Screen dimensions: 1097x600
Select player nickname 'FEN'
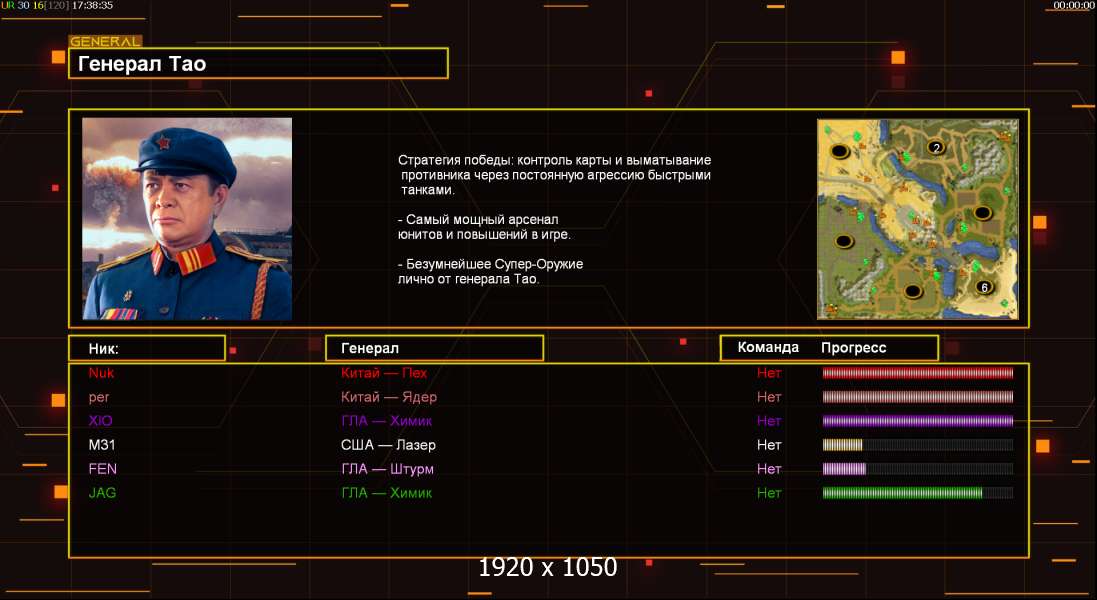coord(102,469)
